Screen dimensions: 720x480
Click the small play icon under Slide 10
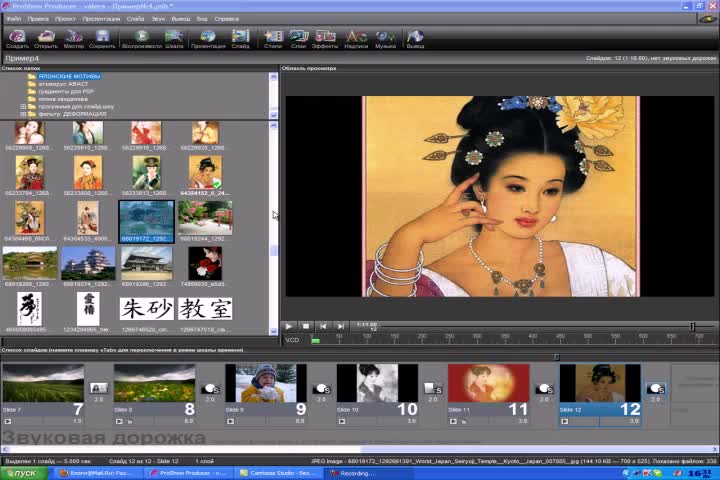(x=342, y=421)
